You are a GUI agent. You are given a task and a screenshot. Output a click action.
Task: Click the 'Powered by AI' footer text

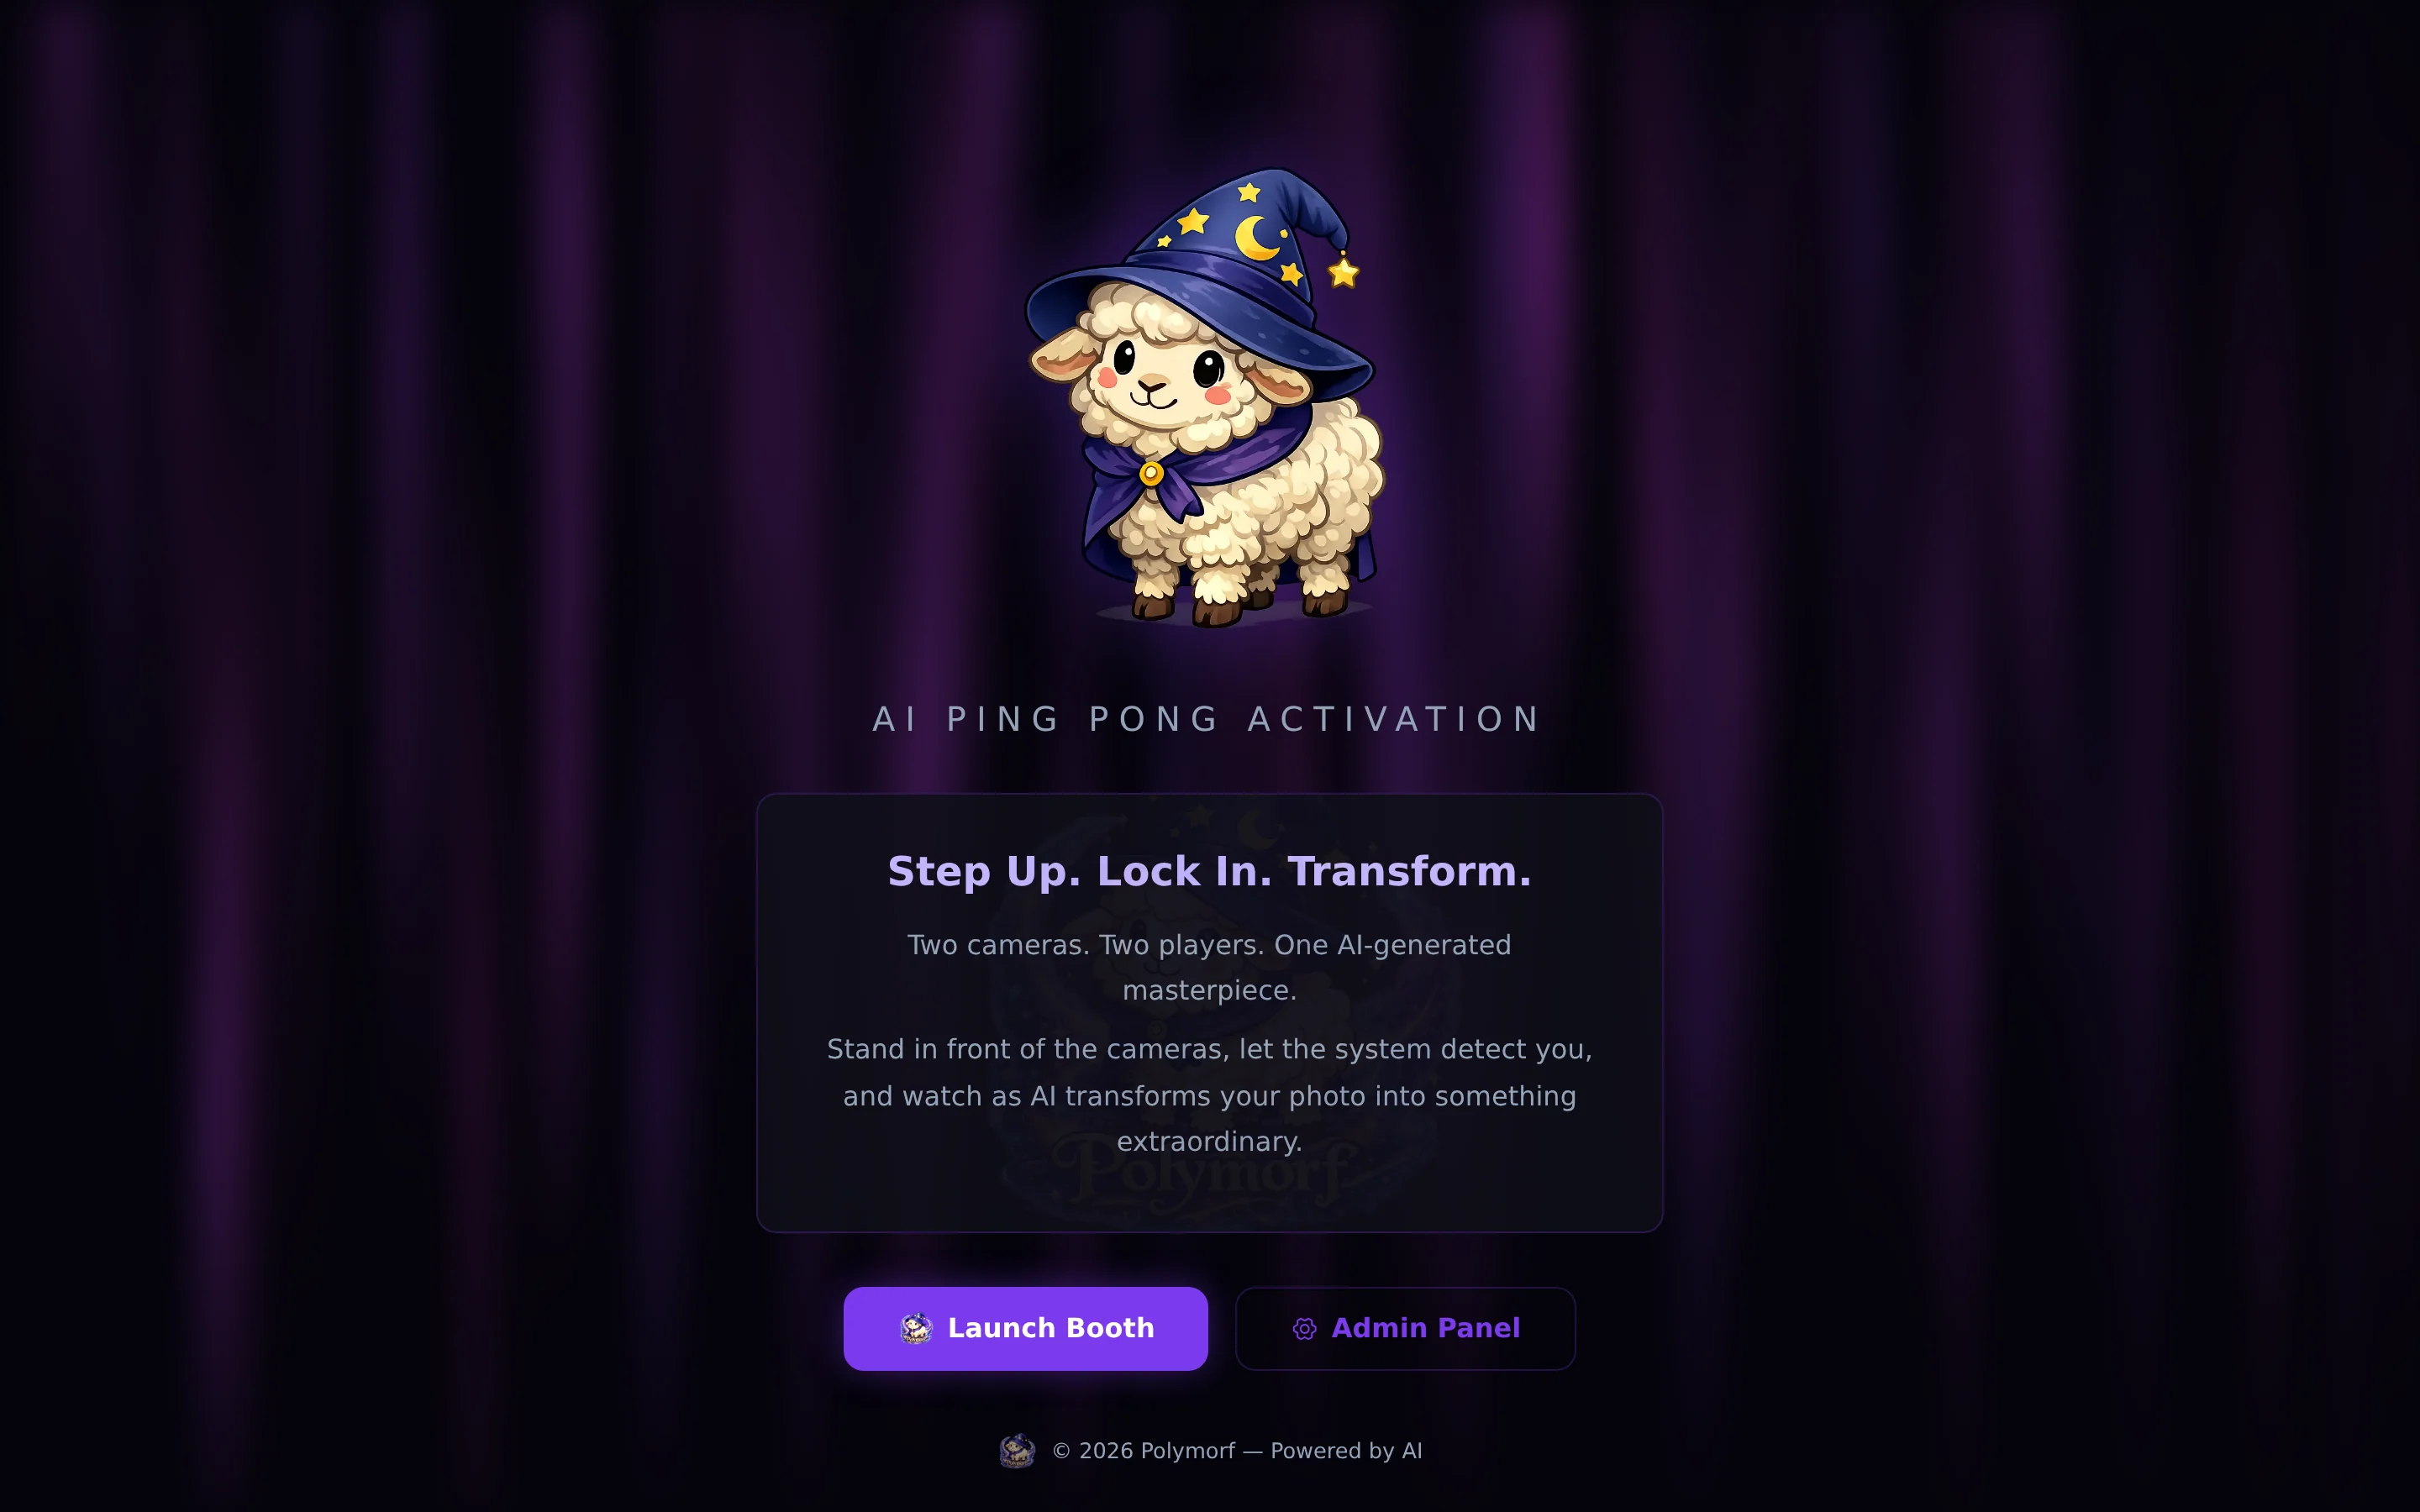[1346, 1451]
